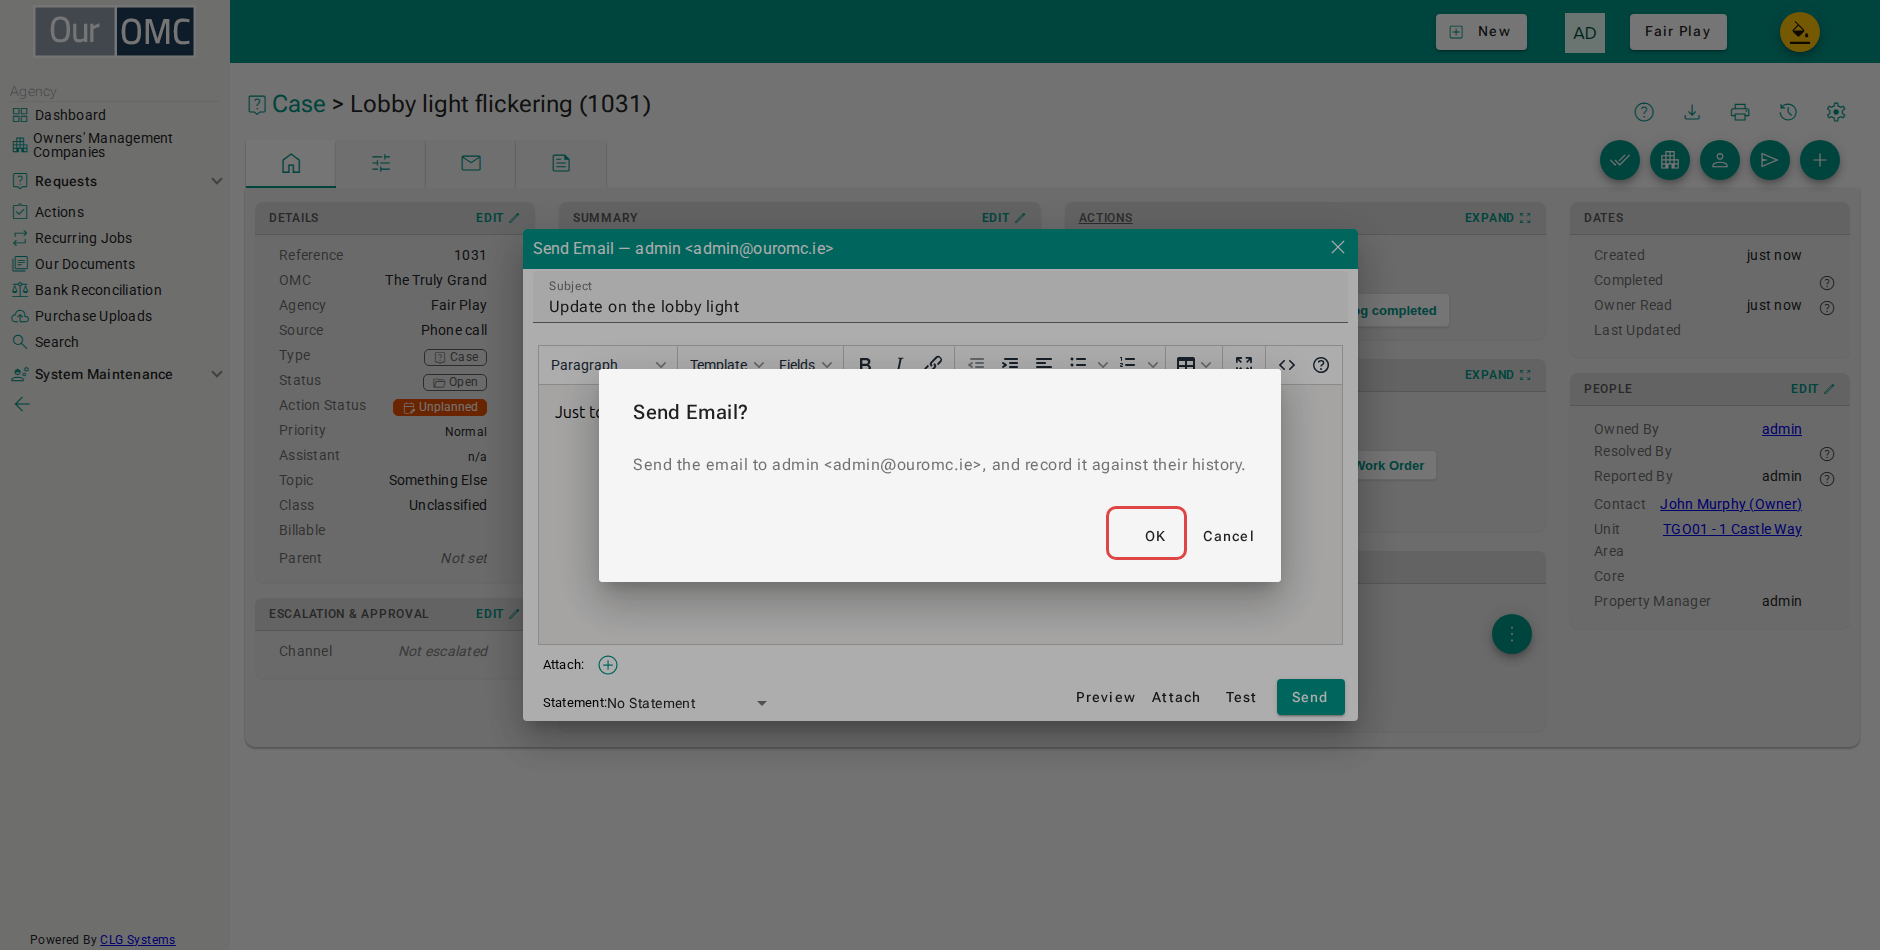Viewport: 1880px width, 950px height.
Task: Click the building round action button
Action: click(x=1670, y=160)
